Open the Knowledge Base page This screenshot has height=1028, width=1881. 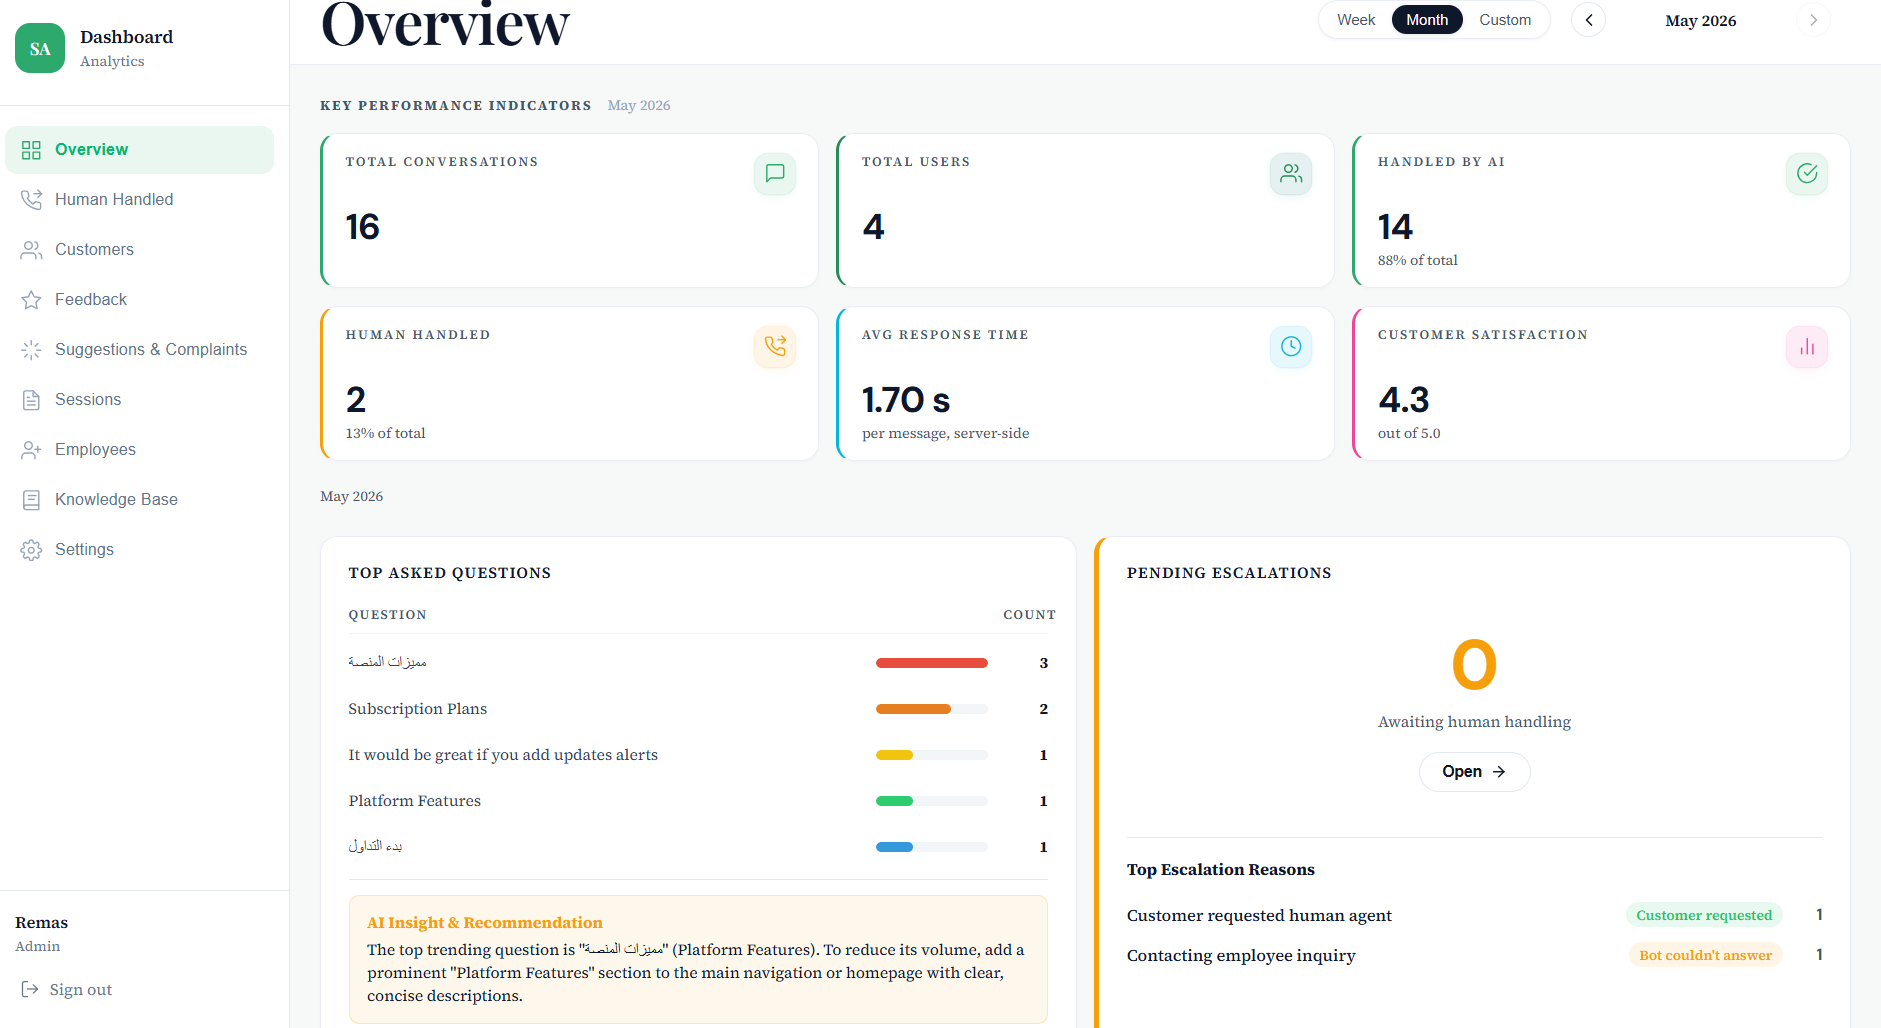[139, 500]
